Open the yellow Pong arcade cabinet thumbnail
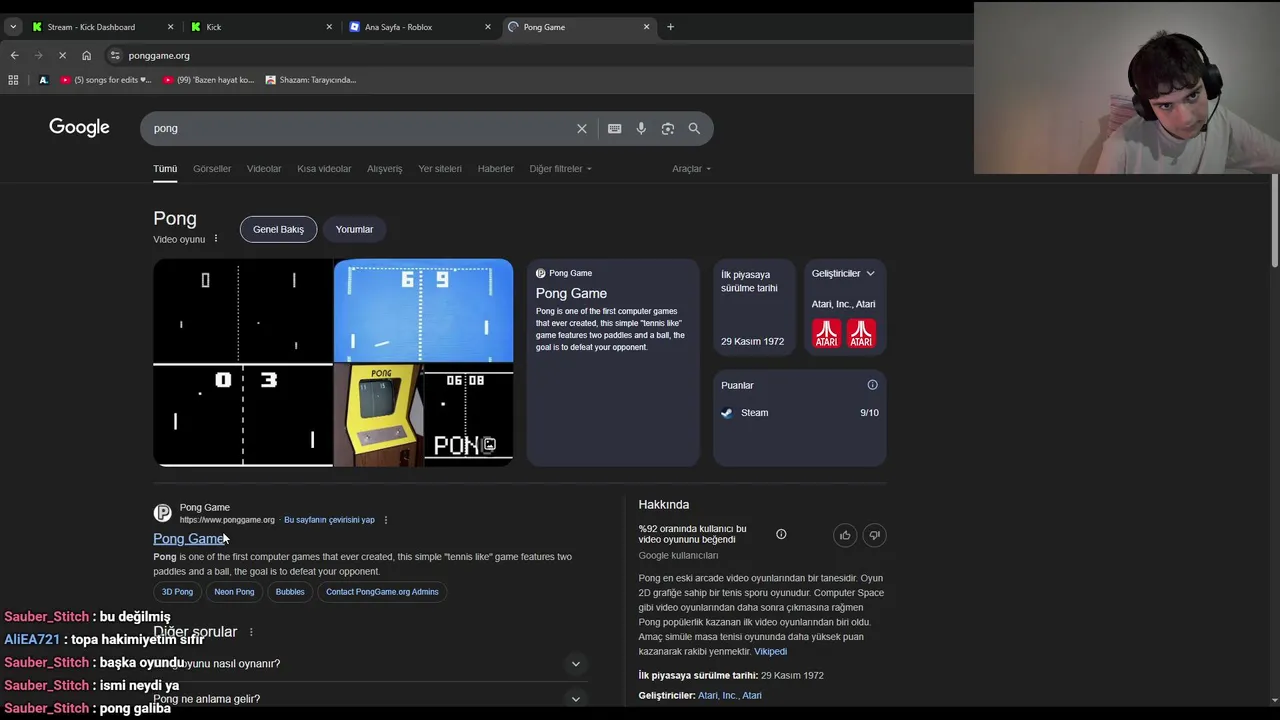The height and width of the screenshot is (720, 1280). pyautogui.click(x=378, y=415)
